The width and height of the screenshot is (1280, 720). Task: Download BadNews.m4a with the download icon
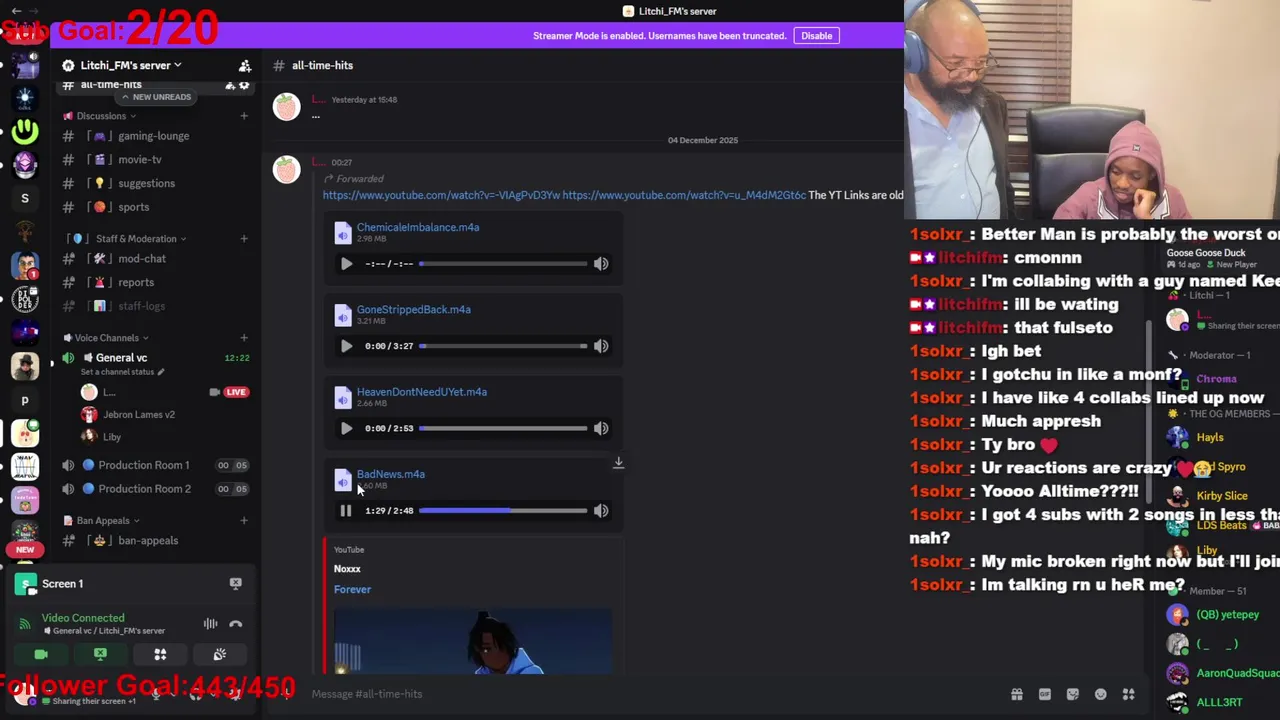(618, 463)
